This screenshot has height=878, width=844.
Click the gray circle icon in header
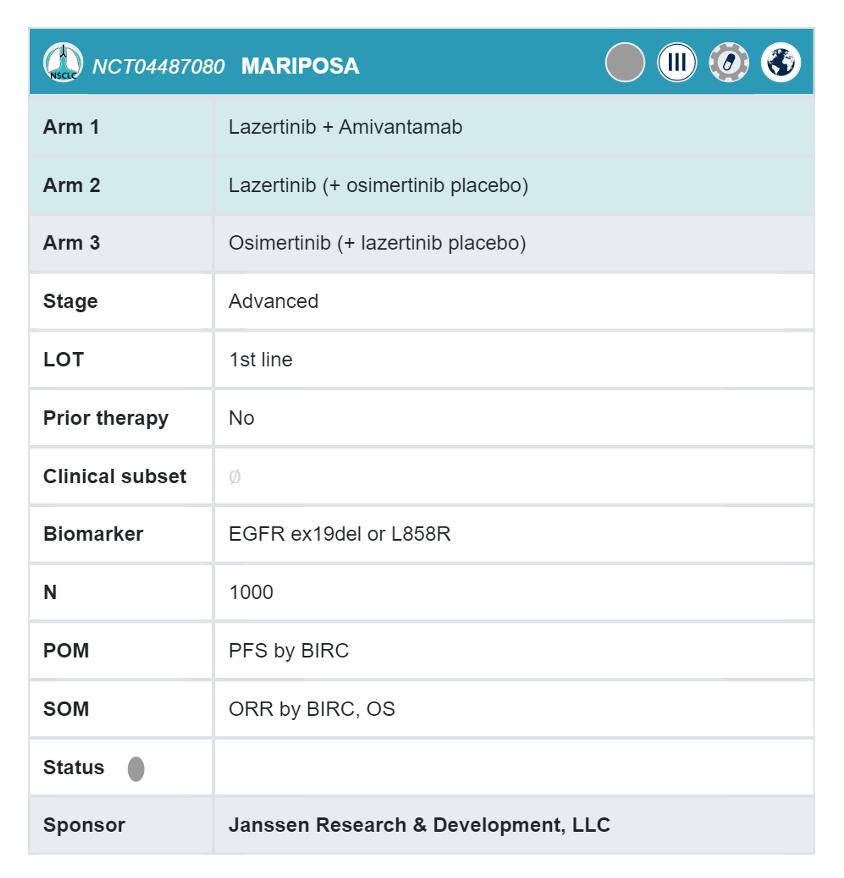pos(625,63)
